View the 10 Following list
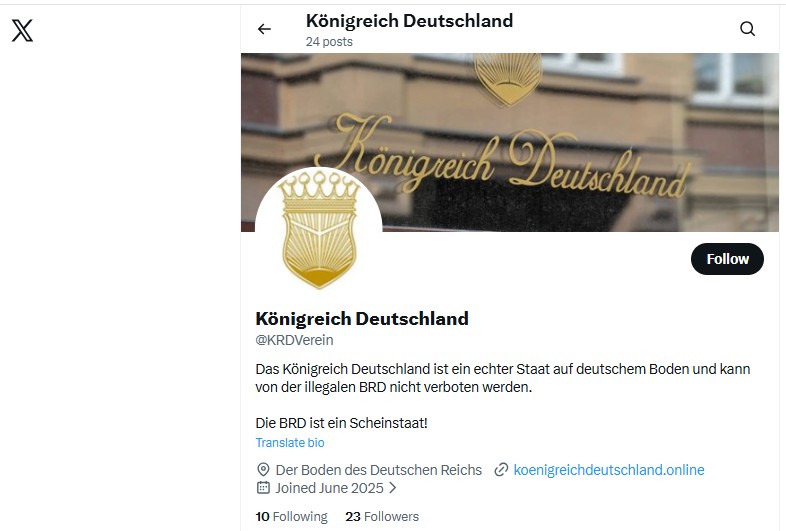Viewport: 786px width, 531px height. tap(291, 516)
